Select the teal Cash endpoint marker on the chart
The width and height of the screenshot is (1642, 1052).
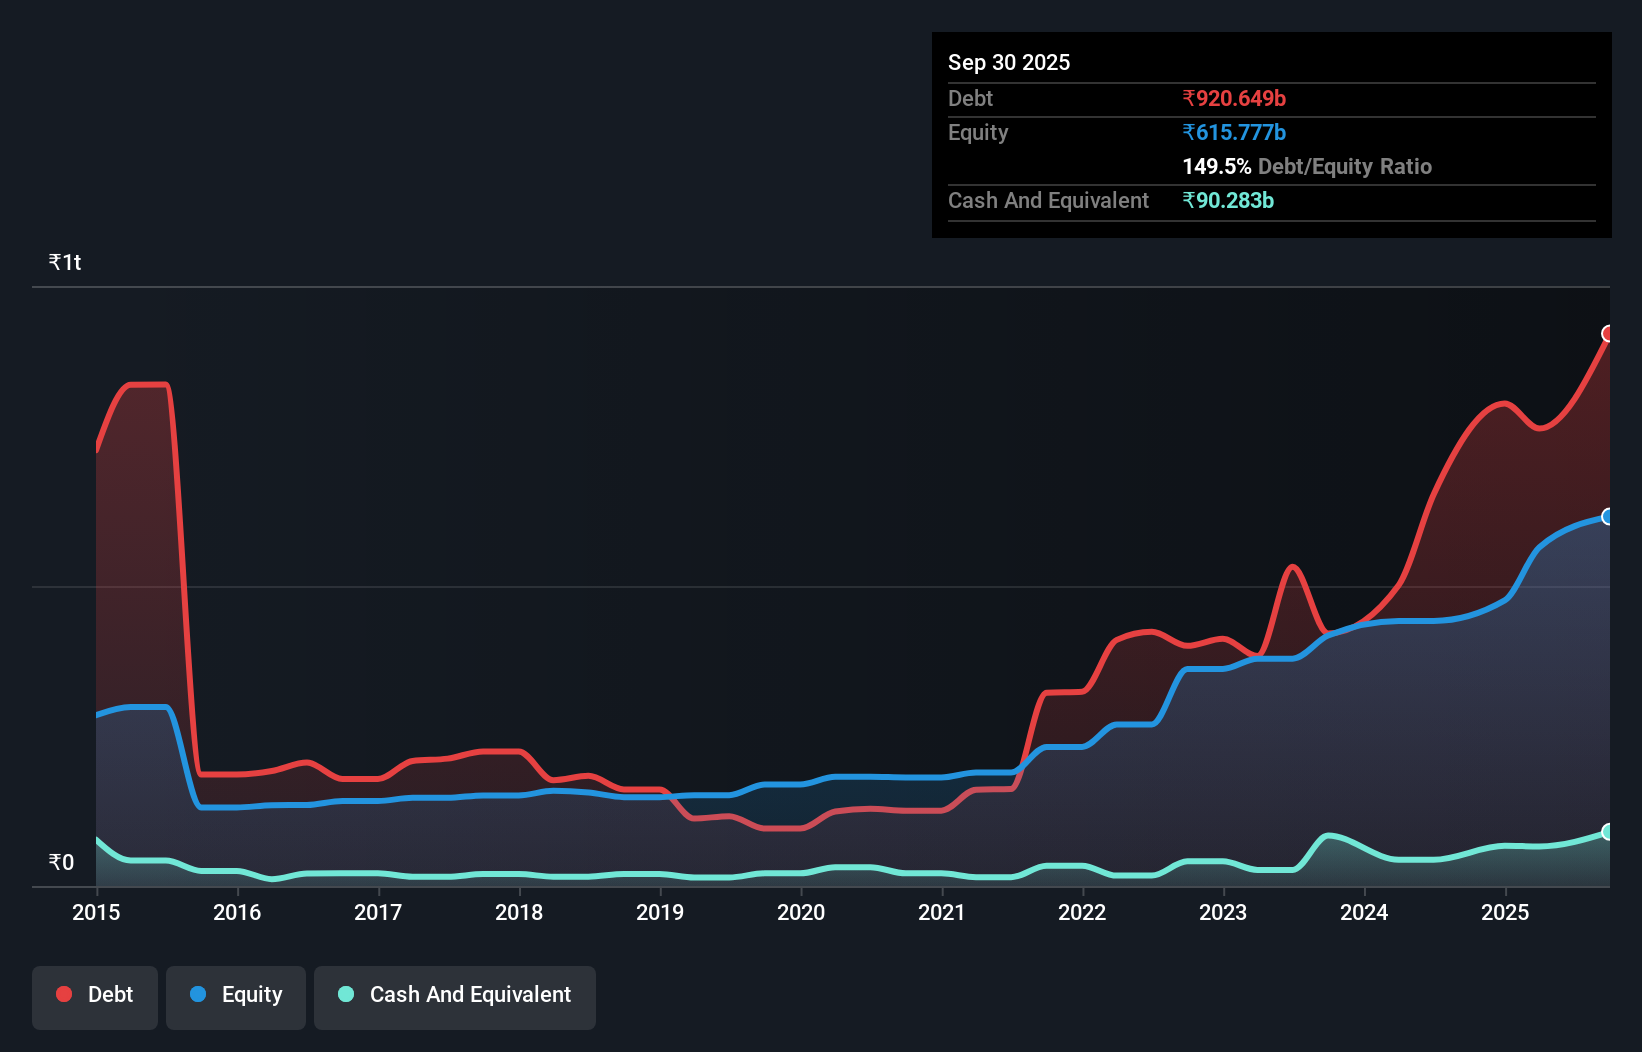coord(1607,830)
